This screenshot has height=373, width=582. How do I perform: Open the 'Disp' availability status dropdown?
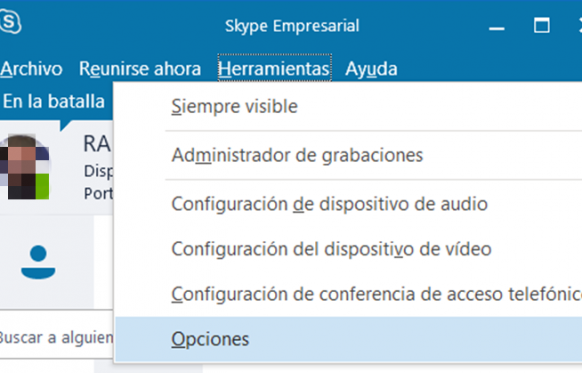98,171
